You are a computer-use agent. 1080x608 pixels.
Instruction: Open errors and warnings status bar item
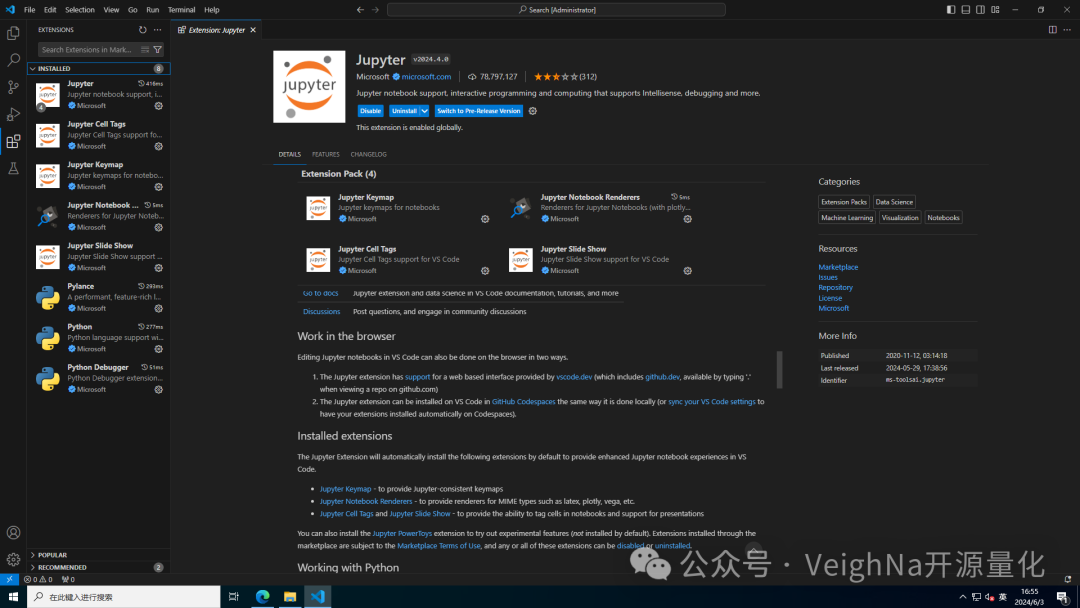[x=38, y=579]
